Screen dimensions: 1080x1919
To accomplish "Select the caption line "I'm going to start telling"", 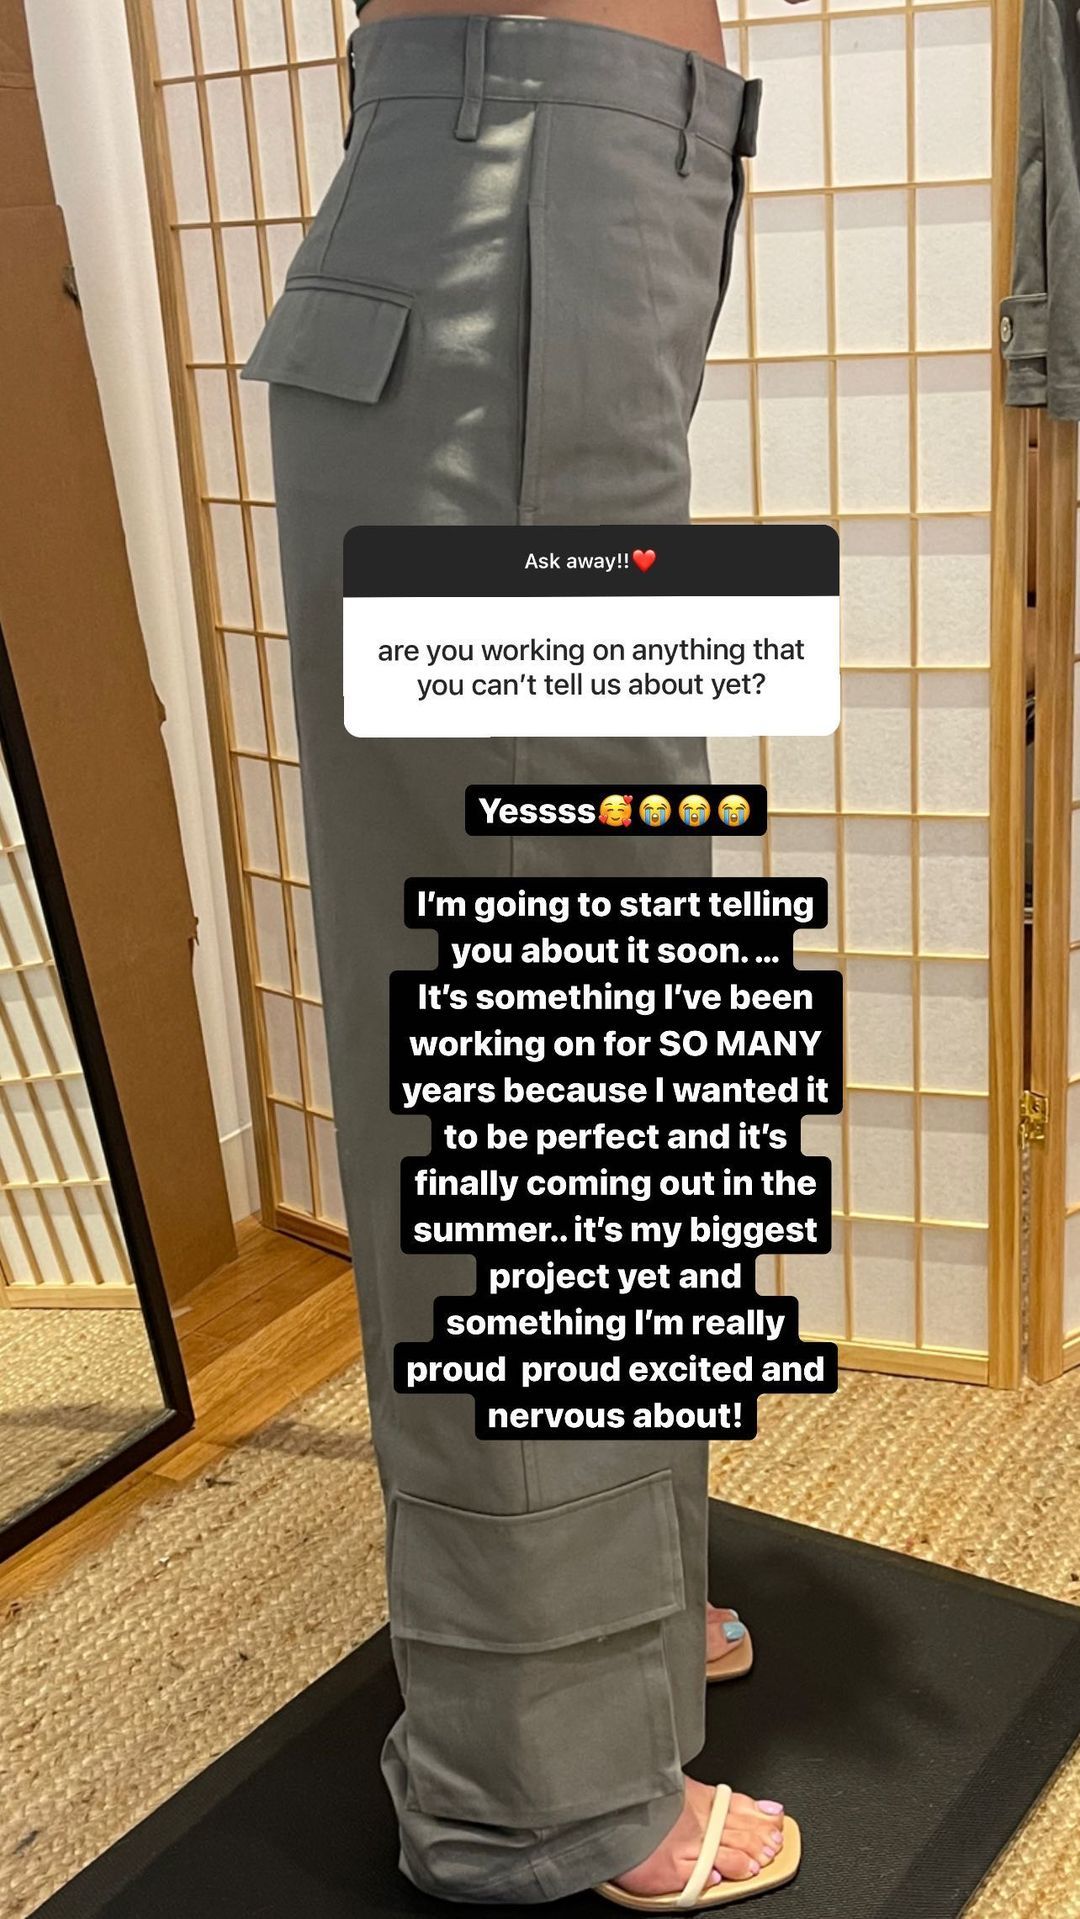I will pos(615,904).
